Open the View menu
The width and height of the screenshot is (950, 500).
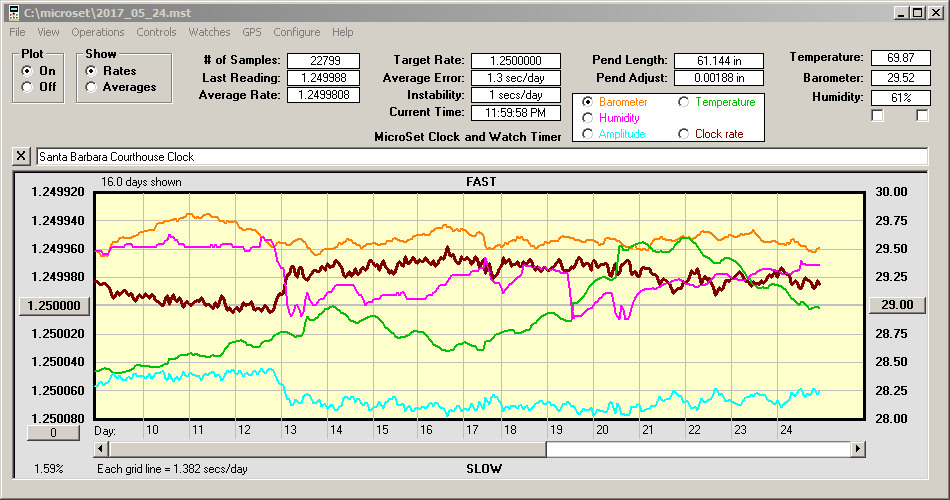pos(48,32)
